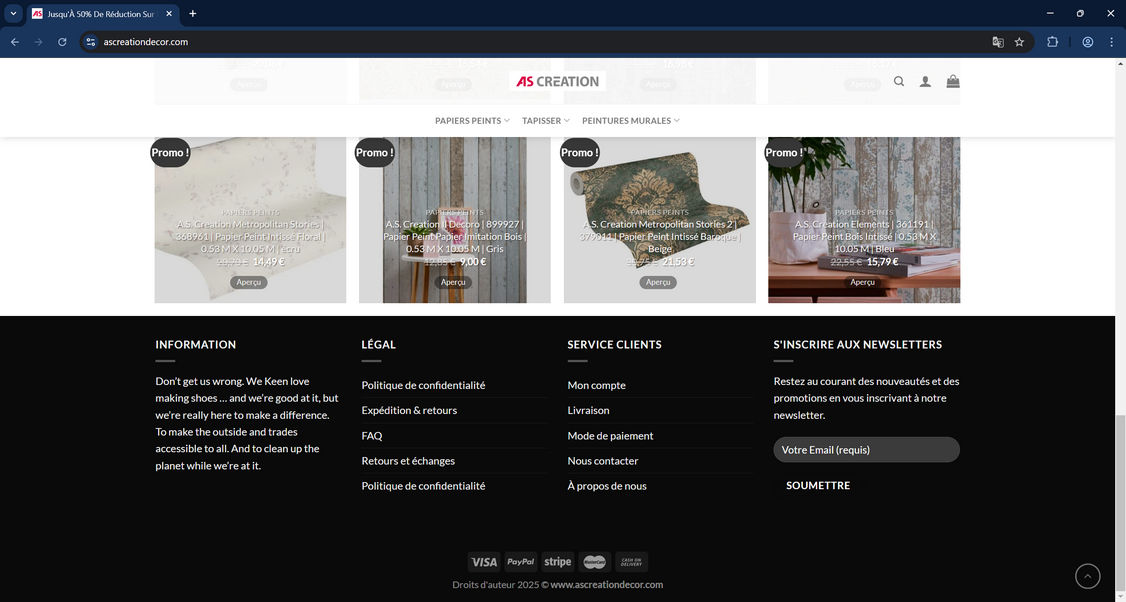Click the S'INSCRIRE AUX NEWSLETTERS heading
This screenshot has height=602, width=1126.
coord(857,345)
